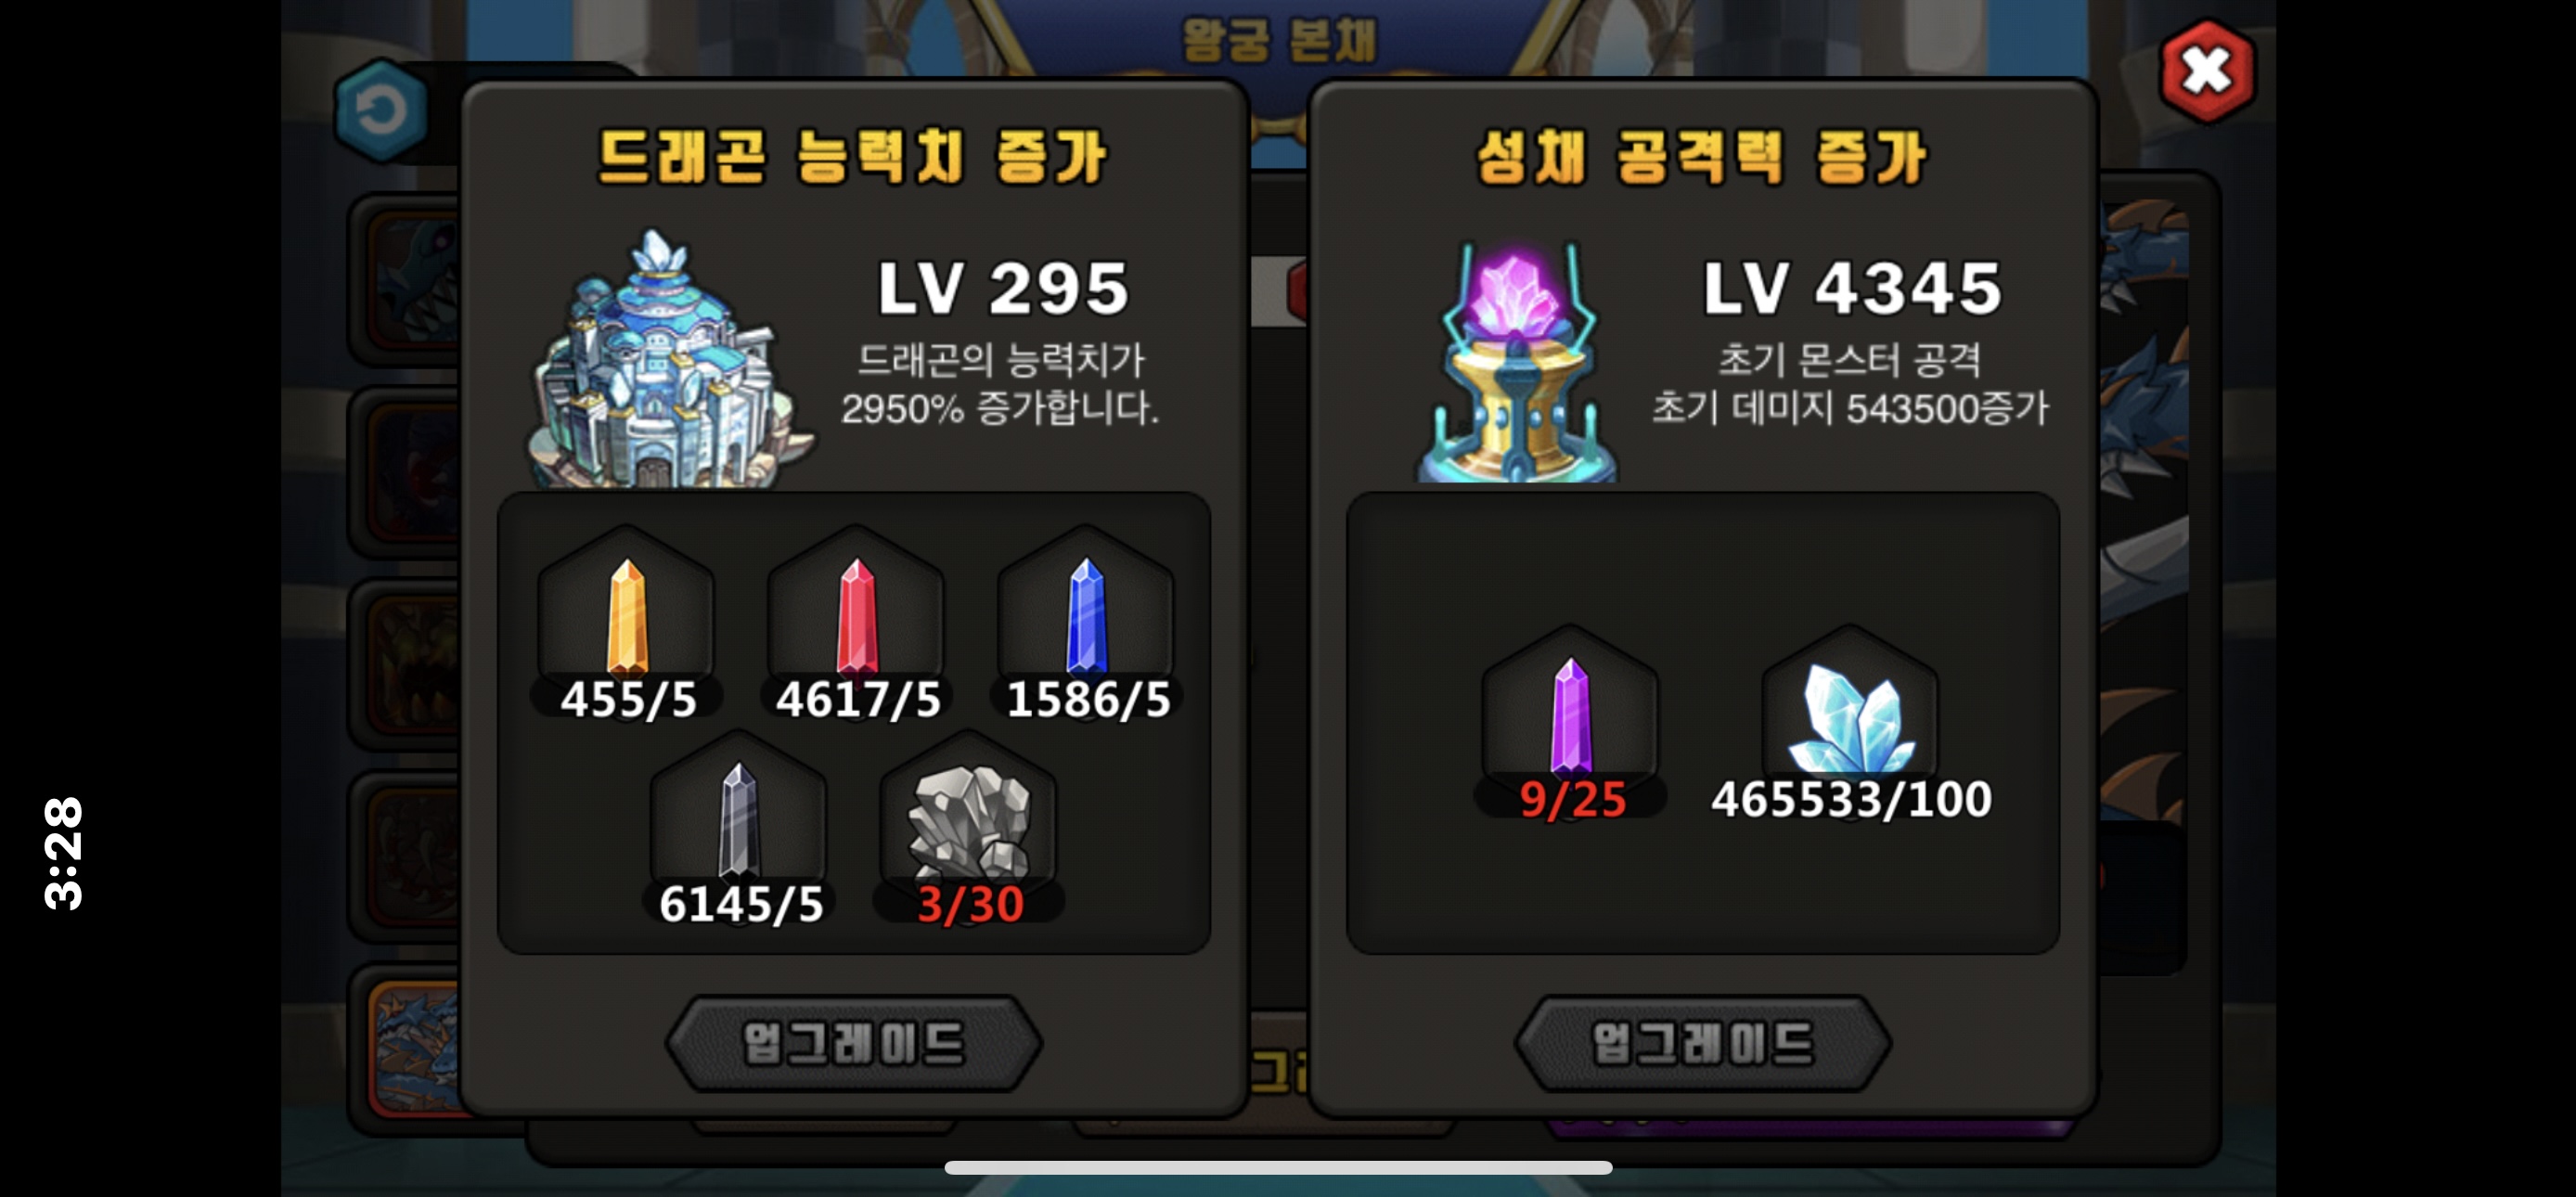Tap the ice castle building image
Image resolution: width=2576 pixels, height=1197 pixels.
pos(667,362)
